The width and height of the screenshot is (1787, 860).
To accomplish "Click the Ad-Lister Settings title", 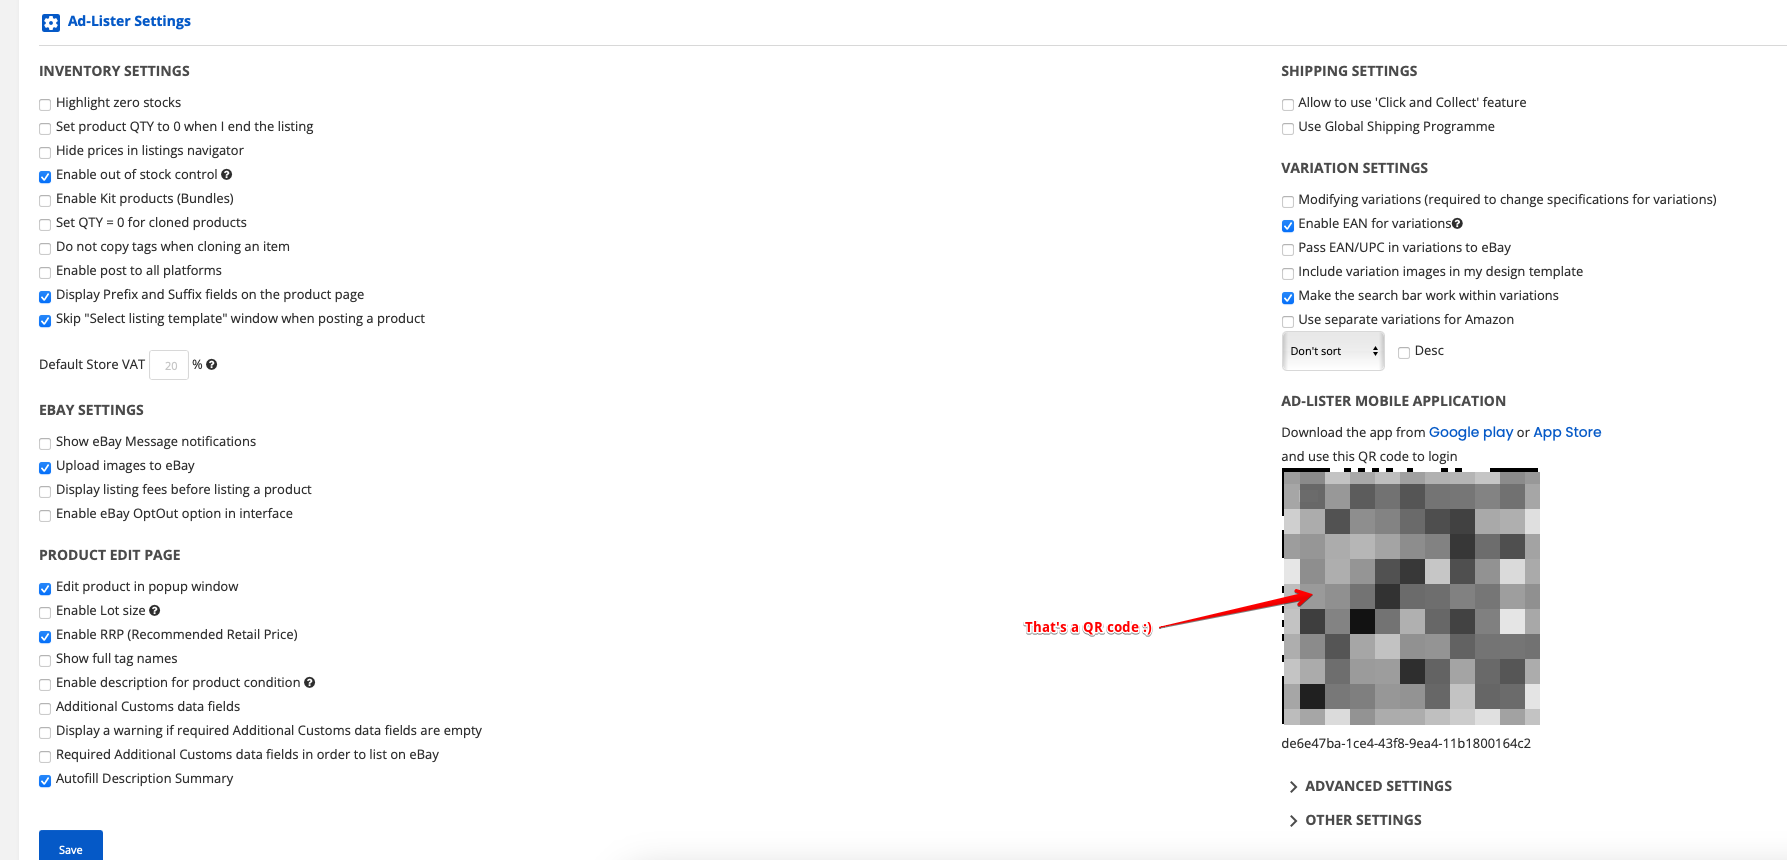I will pos(129,21).
